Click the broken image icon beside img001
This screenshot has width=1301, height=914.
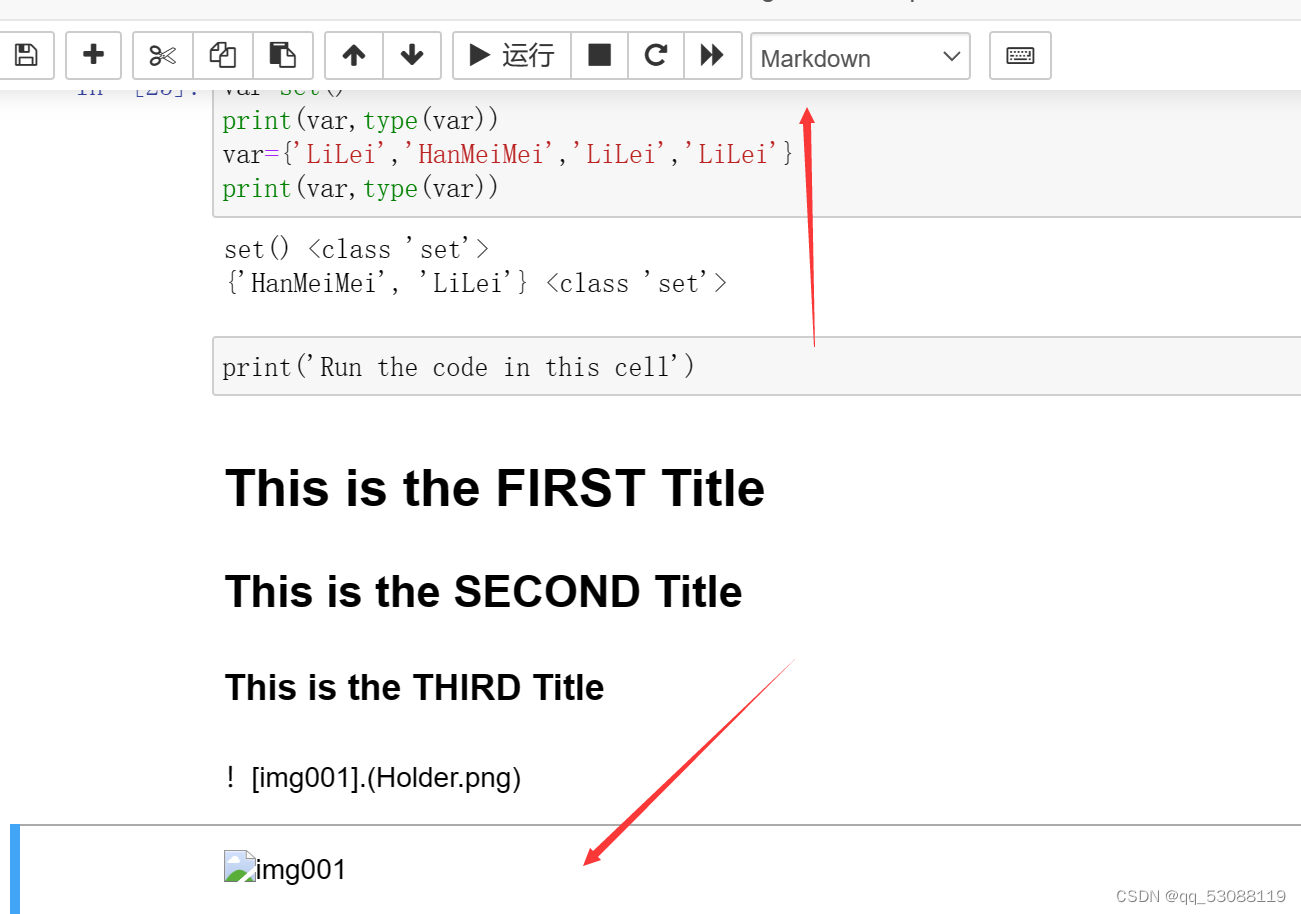pyautogui.click(x=240, y=866)
